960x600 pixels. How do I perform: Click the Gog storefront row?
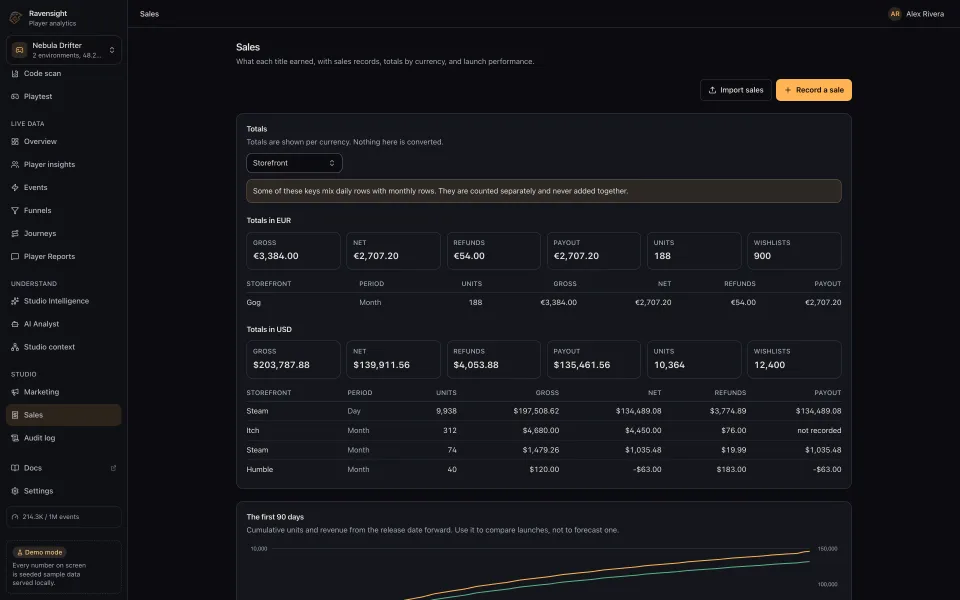(544, 302)
